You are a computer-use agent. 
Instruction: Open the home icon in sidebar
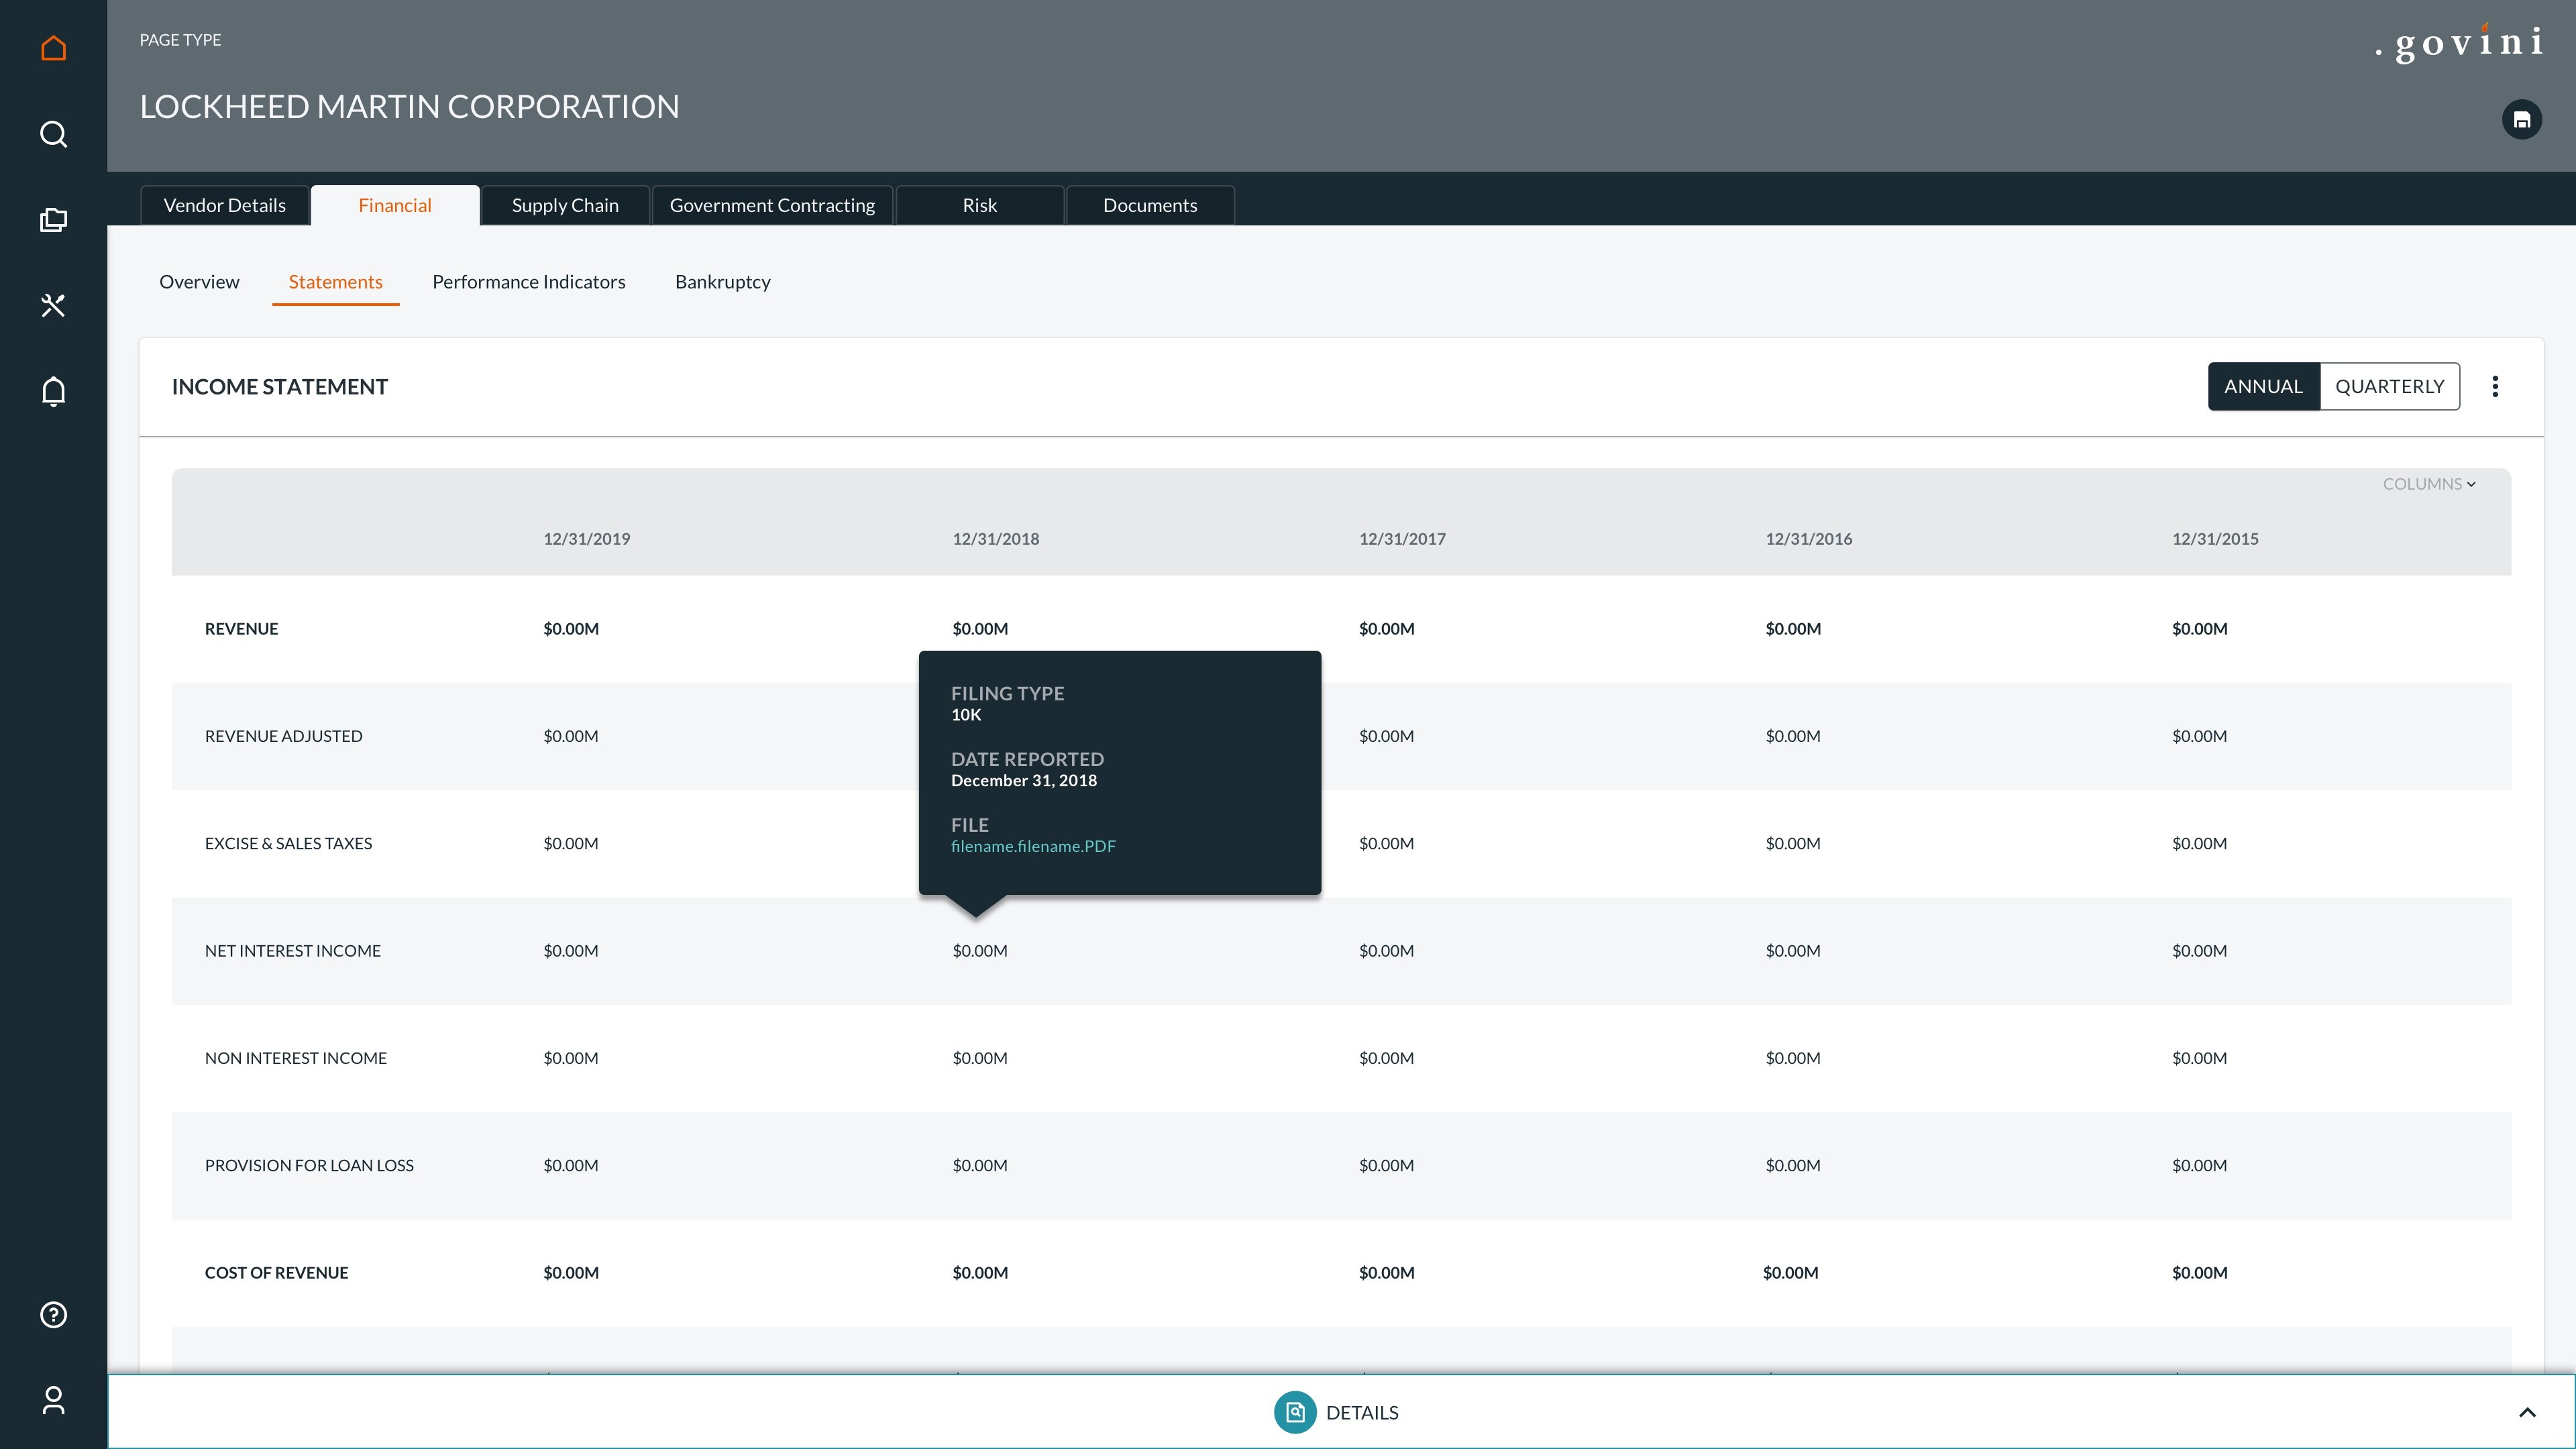(x=53, y=48)
